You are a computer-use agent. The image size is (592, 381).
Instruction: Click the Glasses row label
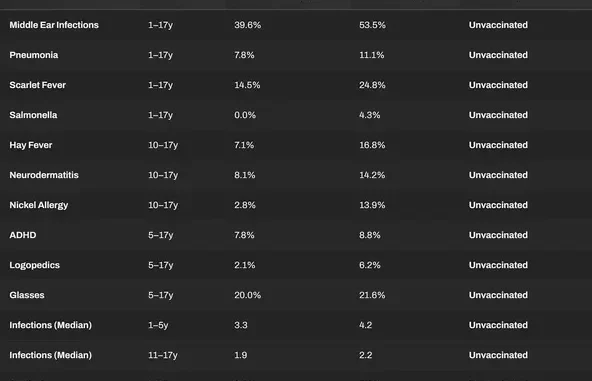[x=27, y=295]
